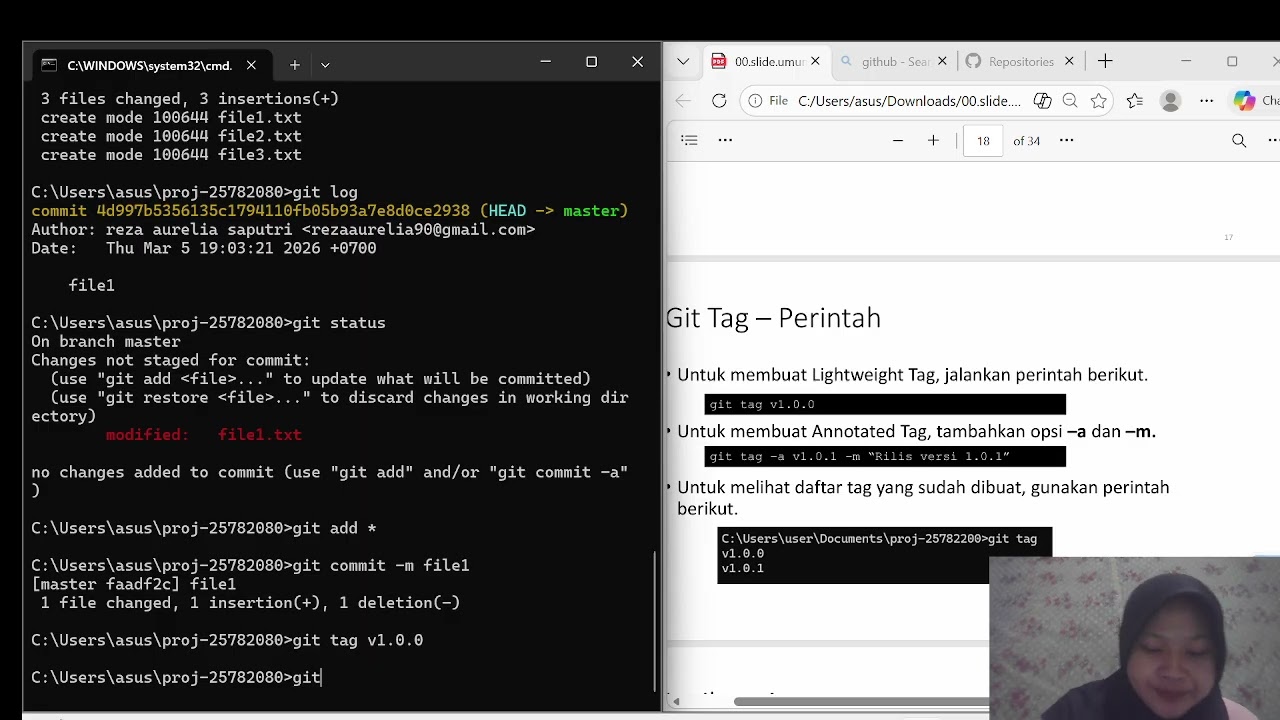
Task: Search inside the PDF document
Action: coord(1239,140)
